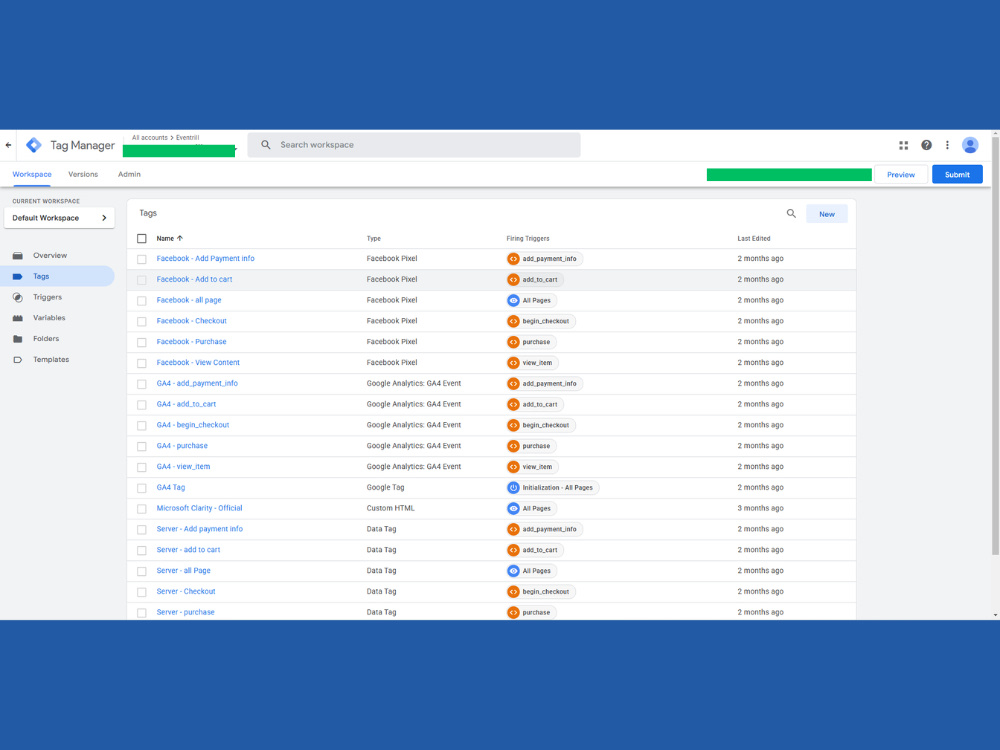The image size is (1000, 750).
Task: Click the back arrow icon
Action: (x=8, y=145)
